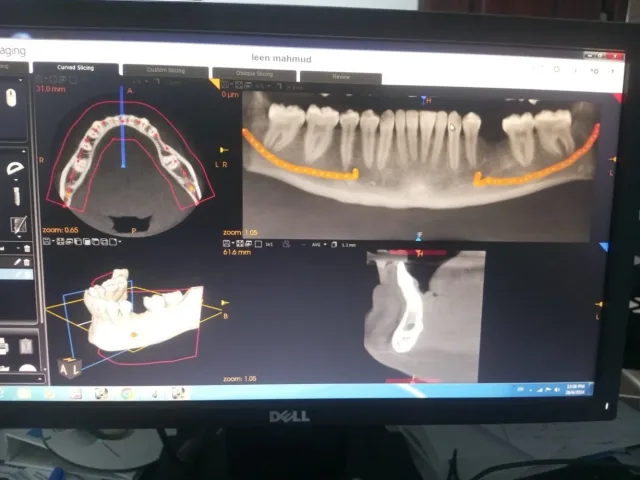The image size is (640, 480).
Task: Toggle the highlighted row in the left object list
Action: pos(16,274)
